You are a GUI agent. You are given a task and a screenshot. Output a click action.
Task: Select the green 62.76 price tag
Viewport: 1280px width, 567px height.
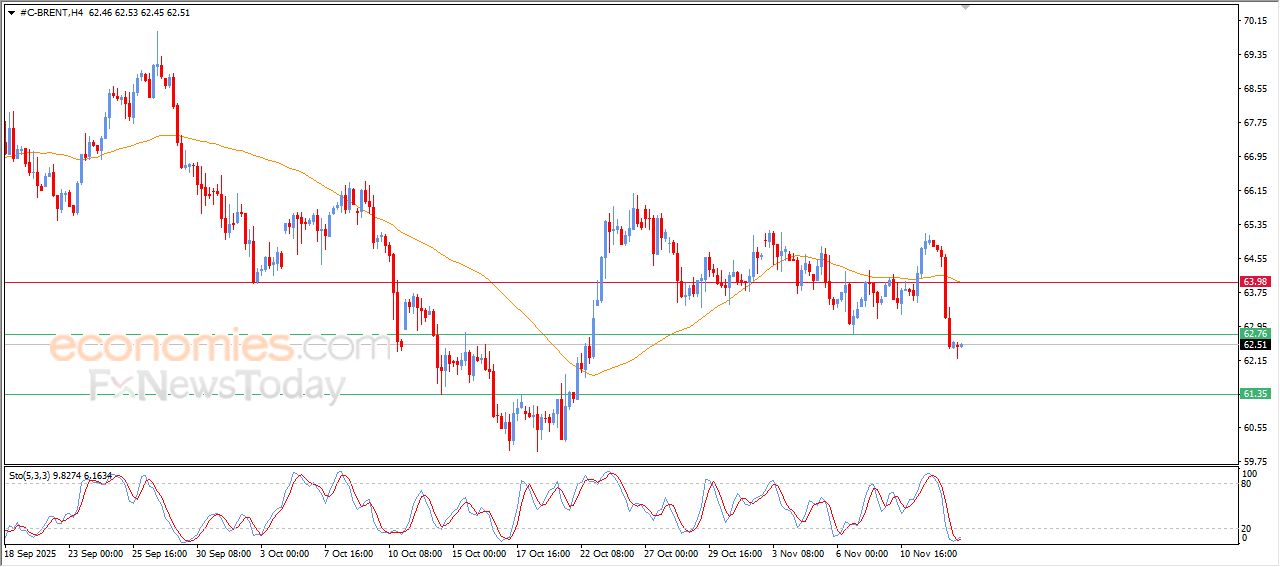point(1255,333)
